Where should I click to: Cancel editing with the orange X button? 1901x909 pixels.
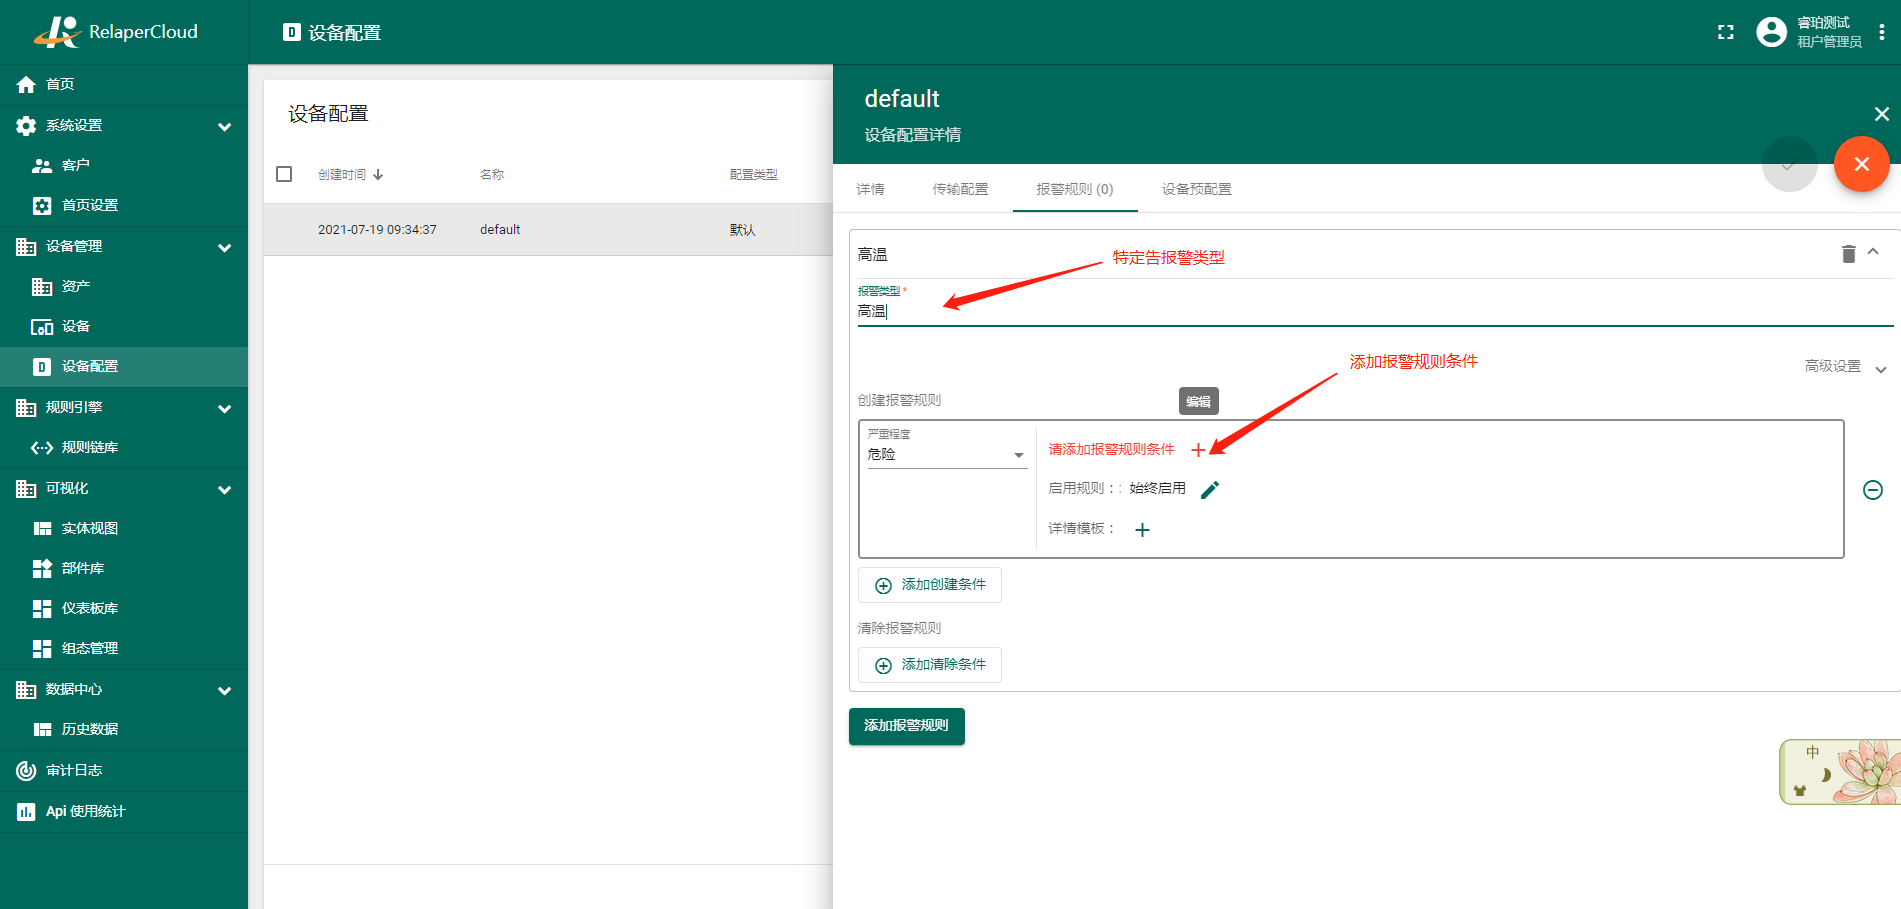1861,164
